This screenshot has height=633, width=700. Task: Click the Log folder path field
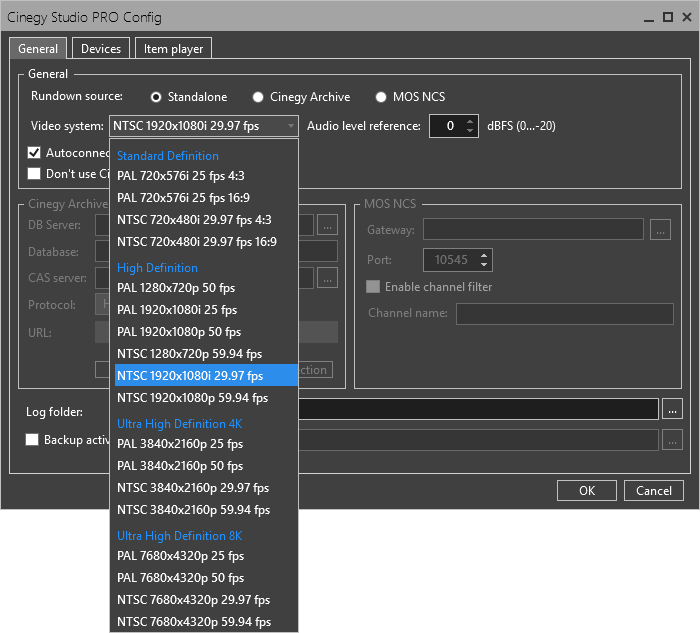pos(478,409)
